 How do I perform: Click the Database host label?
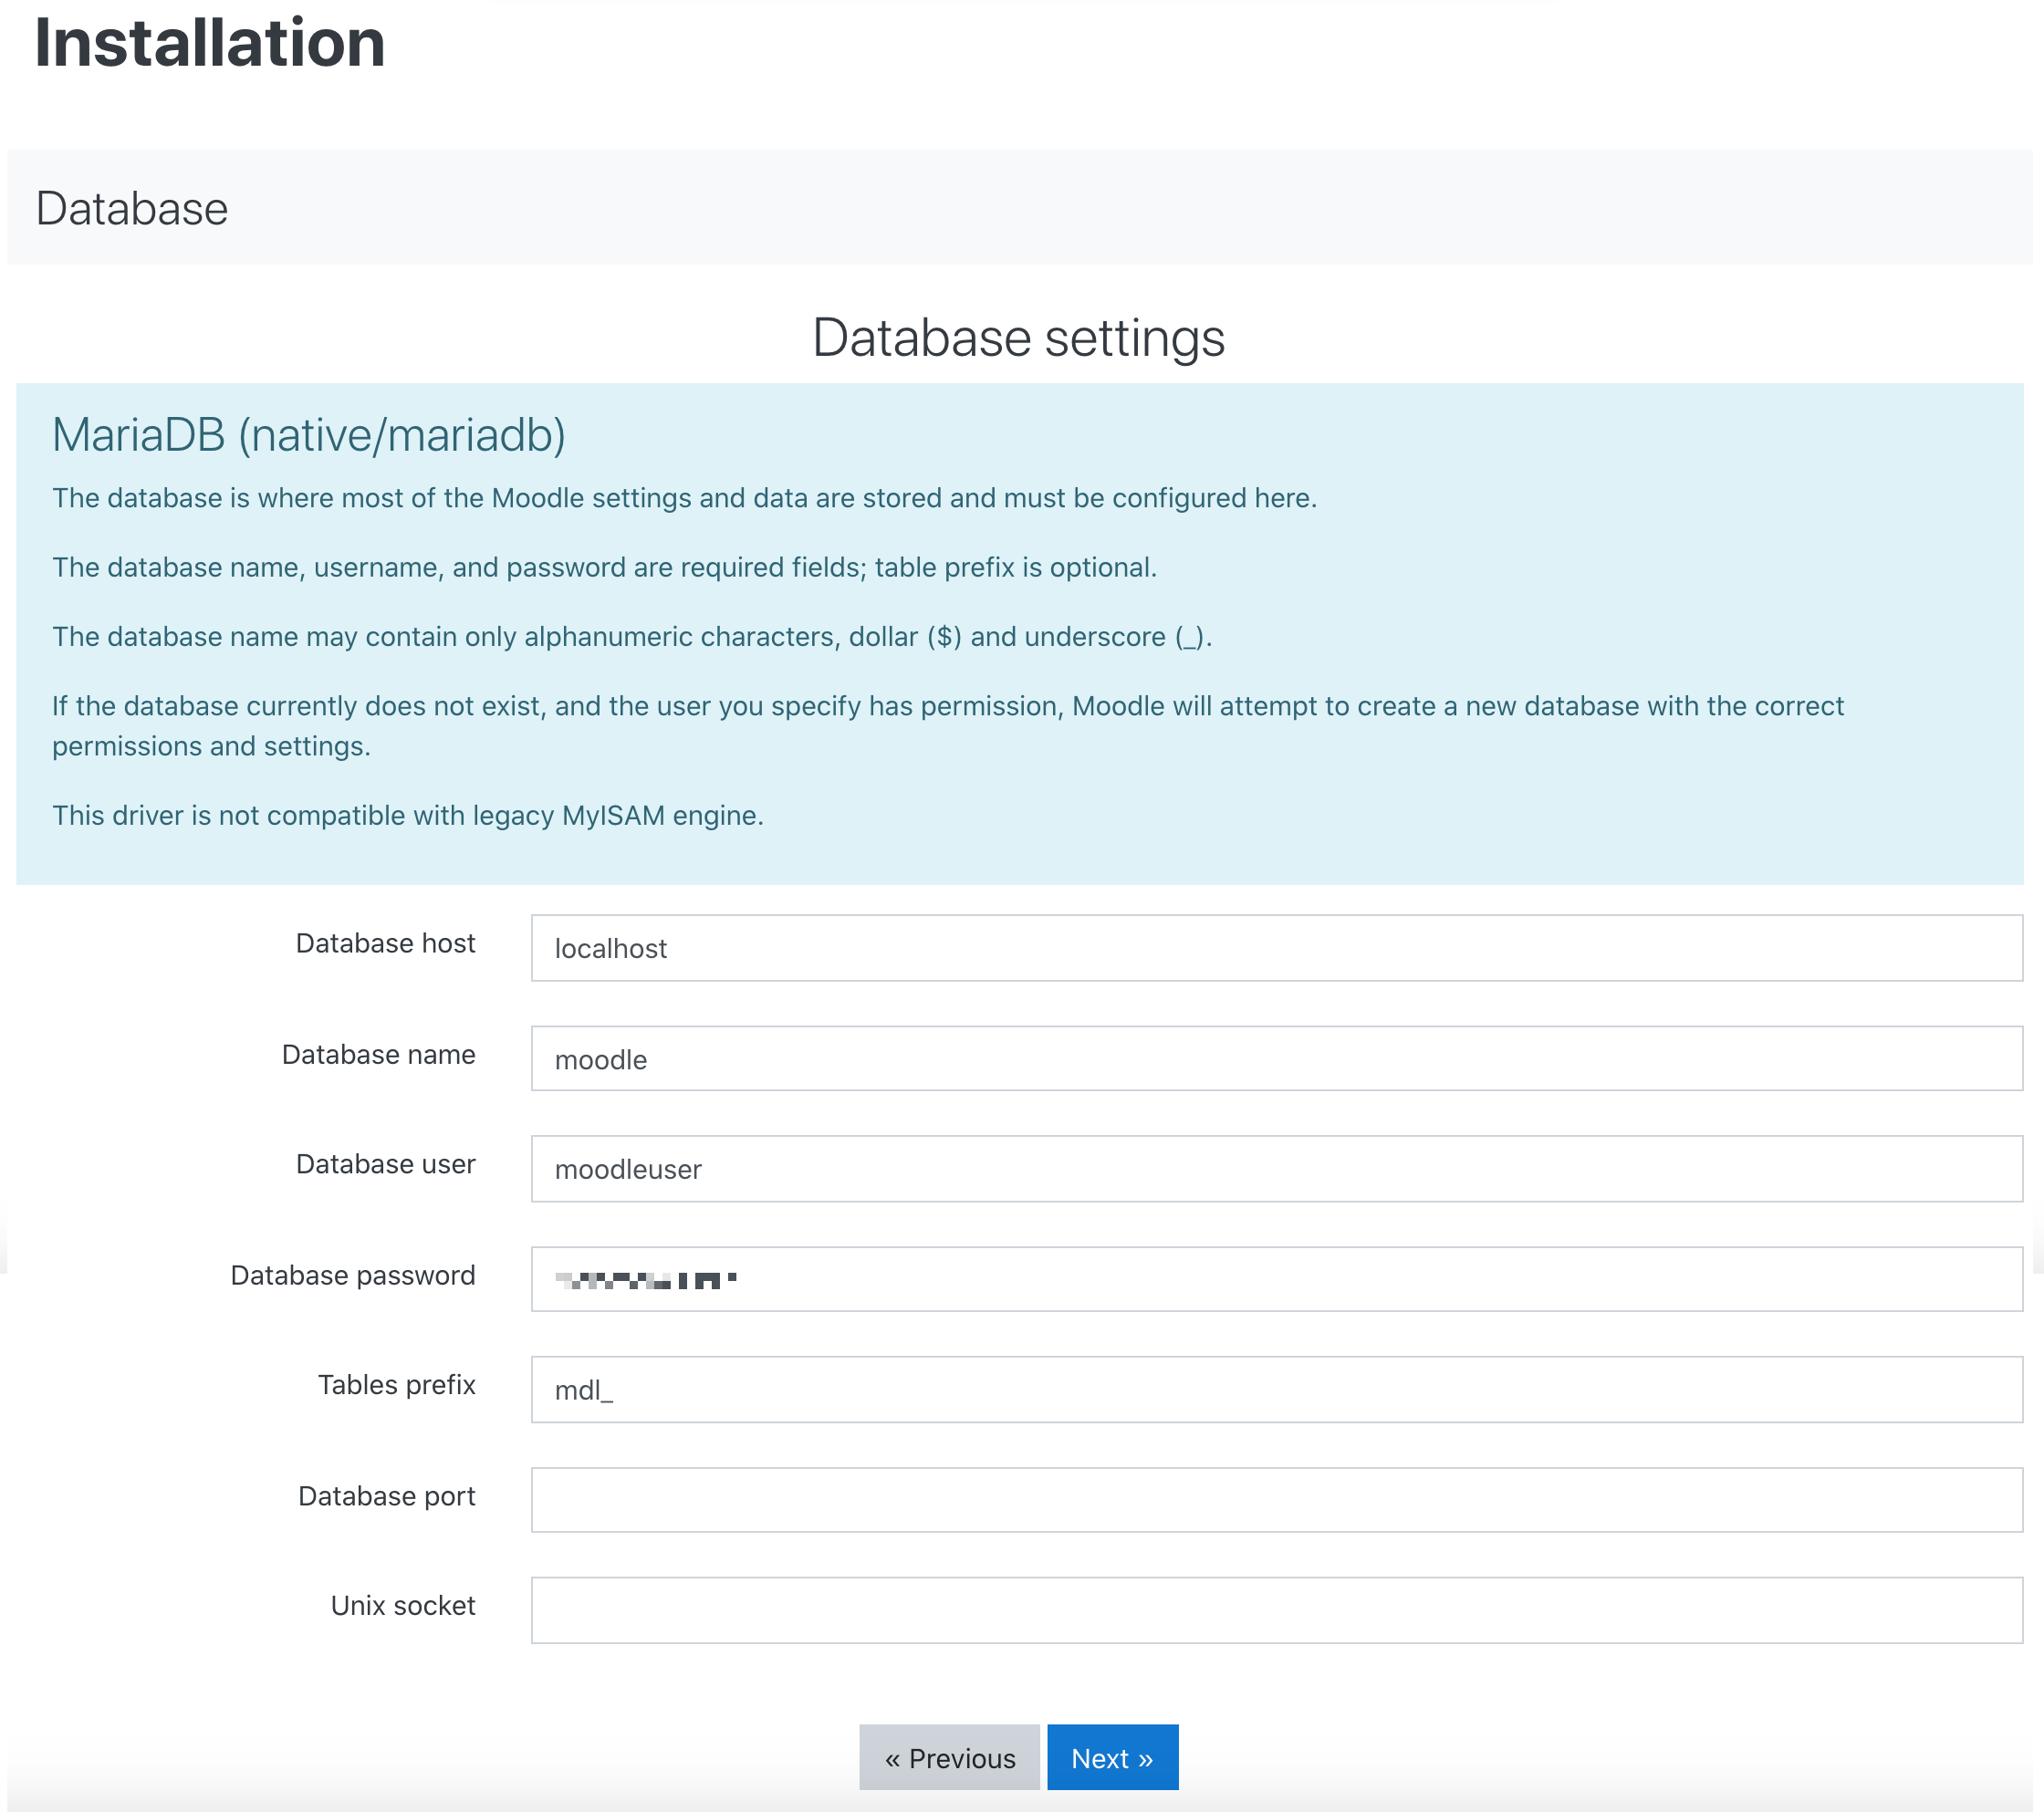point(385,943)
